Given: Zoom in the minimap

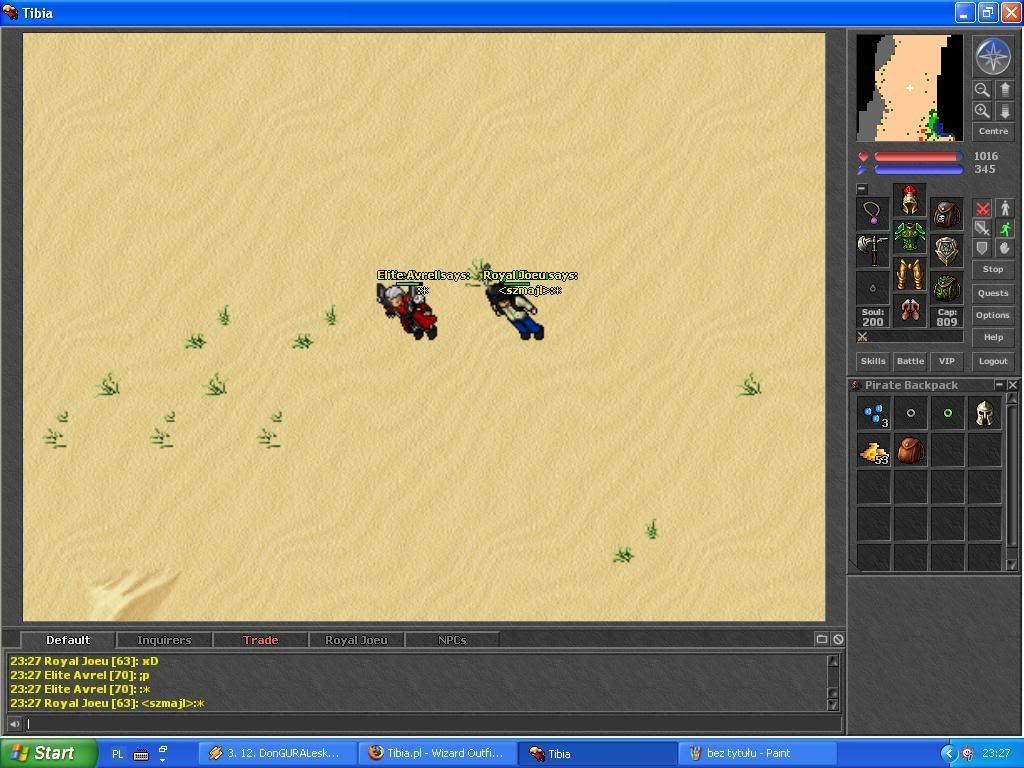Looking at the screenshot, I should click(x=982, y=111).
